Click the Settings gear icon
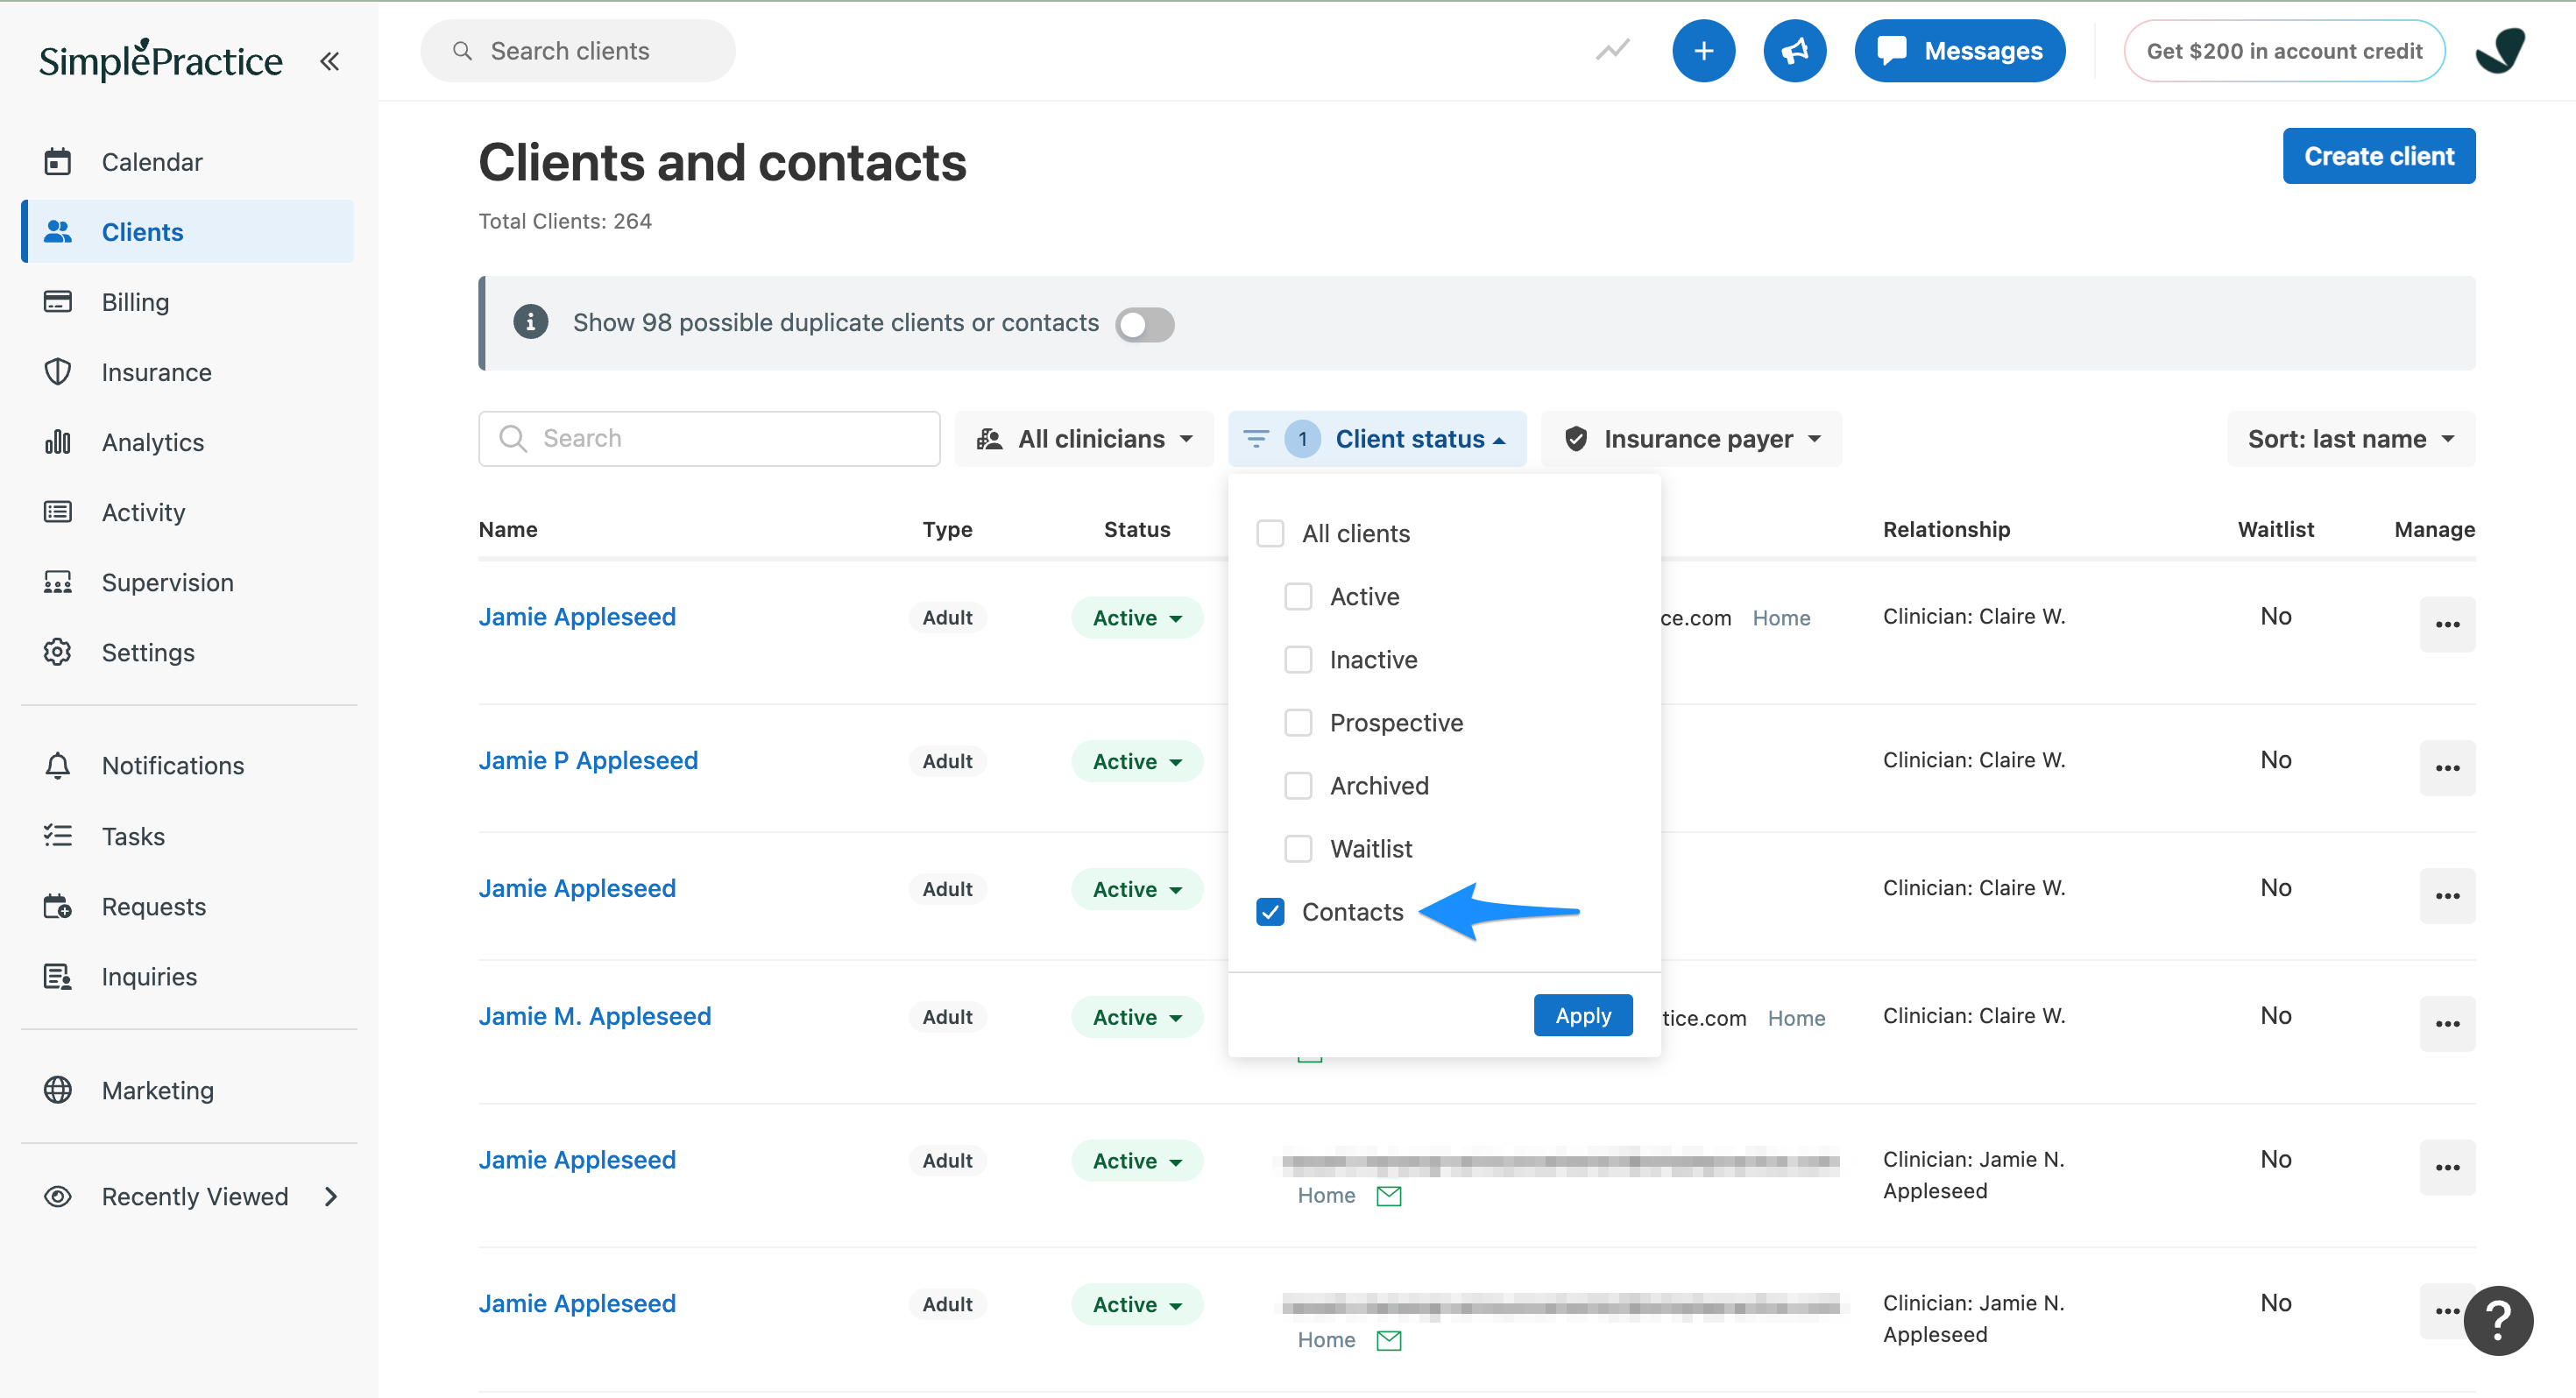The width and height of the screenshot is (2576, 1398). [x=58, y=652]
